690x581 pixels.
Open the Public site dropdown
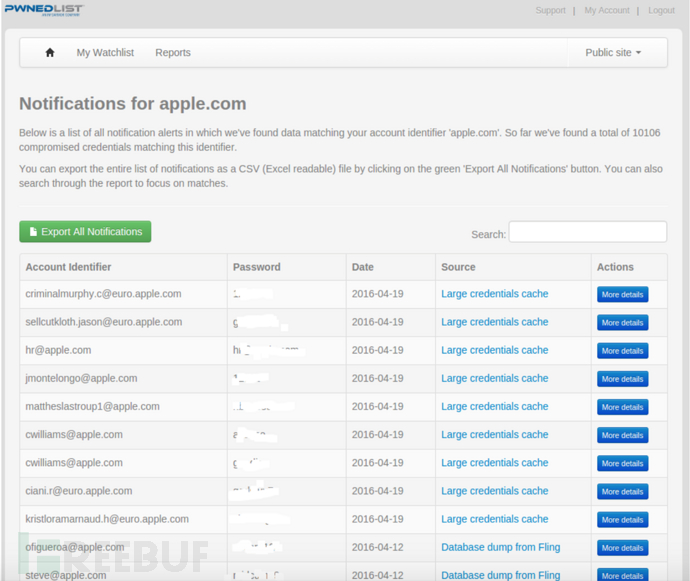click(613, 53)
